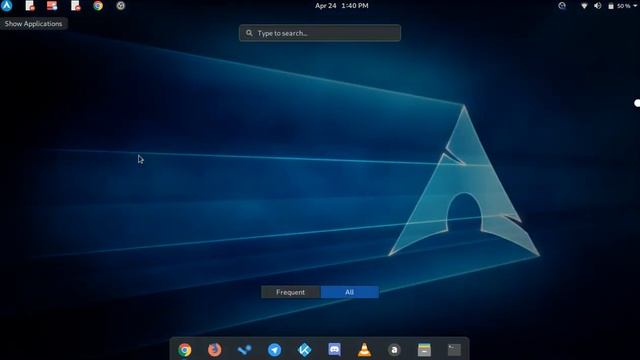Open the Wi-Fi network indicator

pos(584,6)
